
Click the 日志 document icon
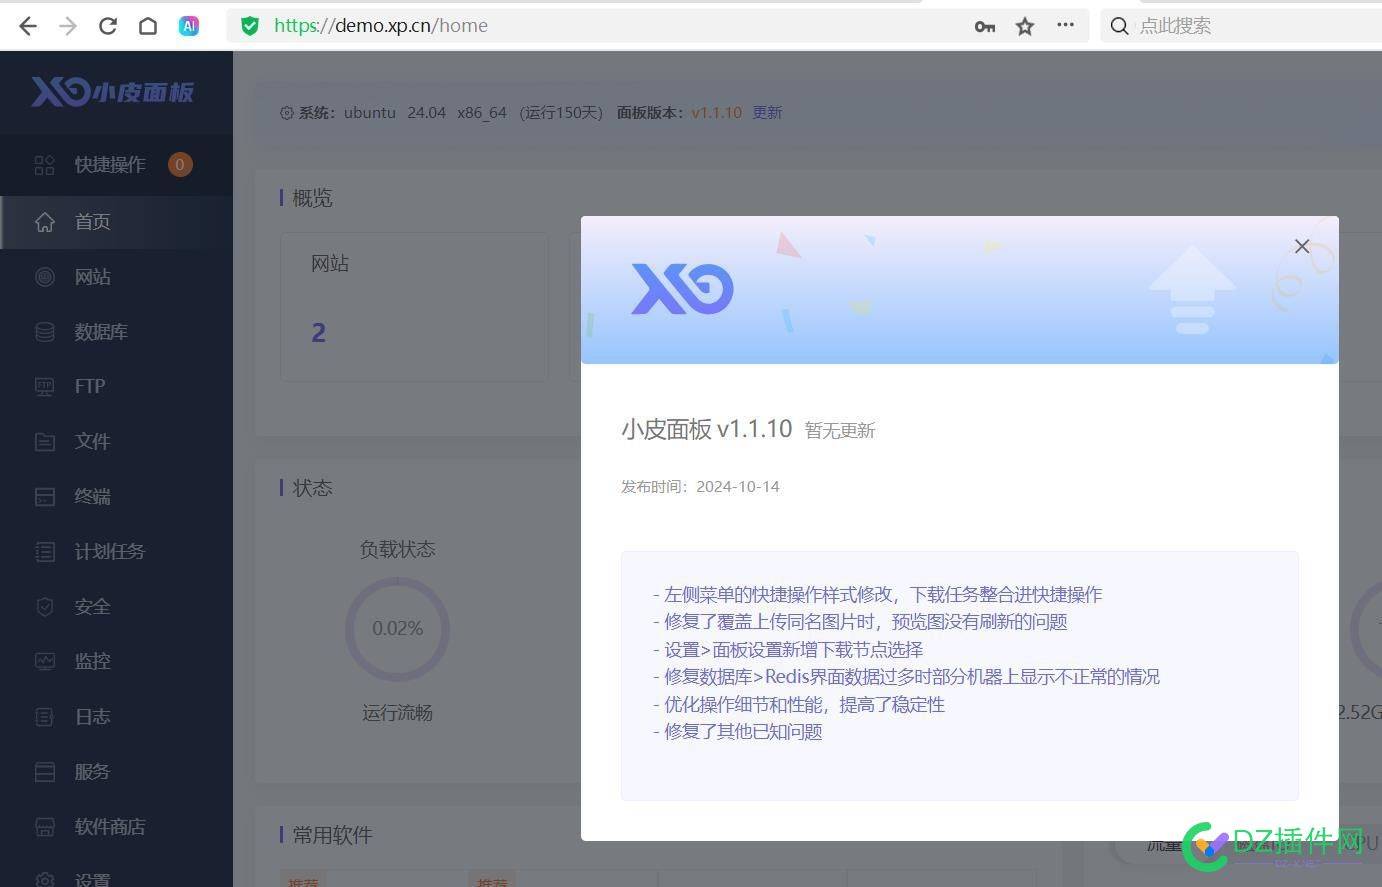coord(45,716)
